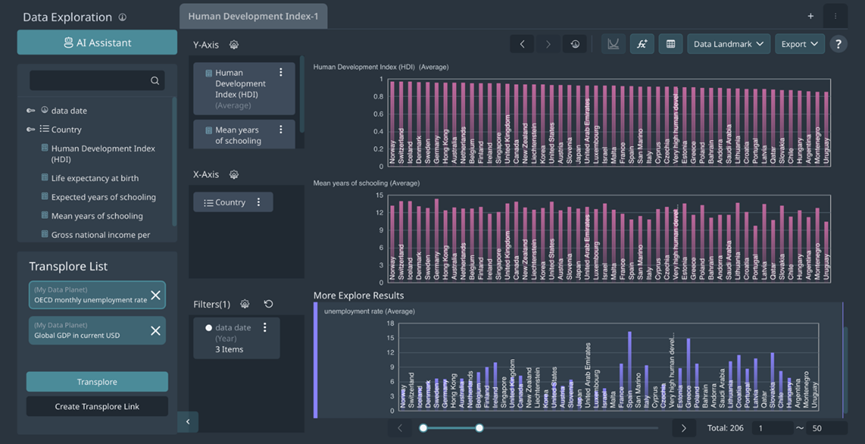The image size is (865, 444).
Task: Select the Human Development Index-1 tab
Action: 252,16
